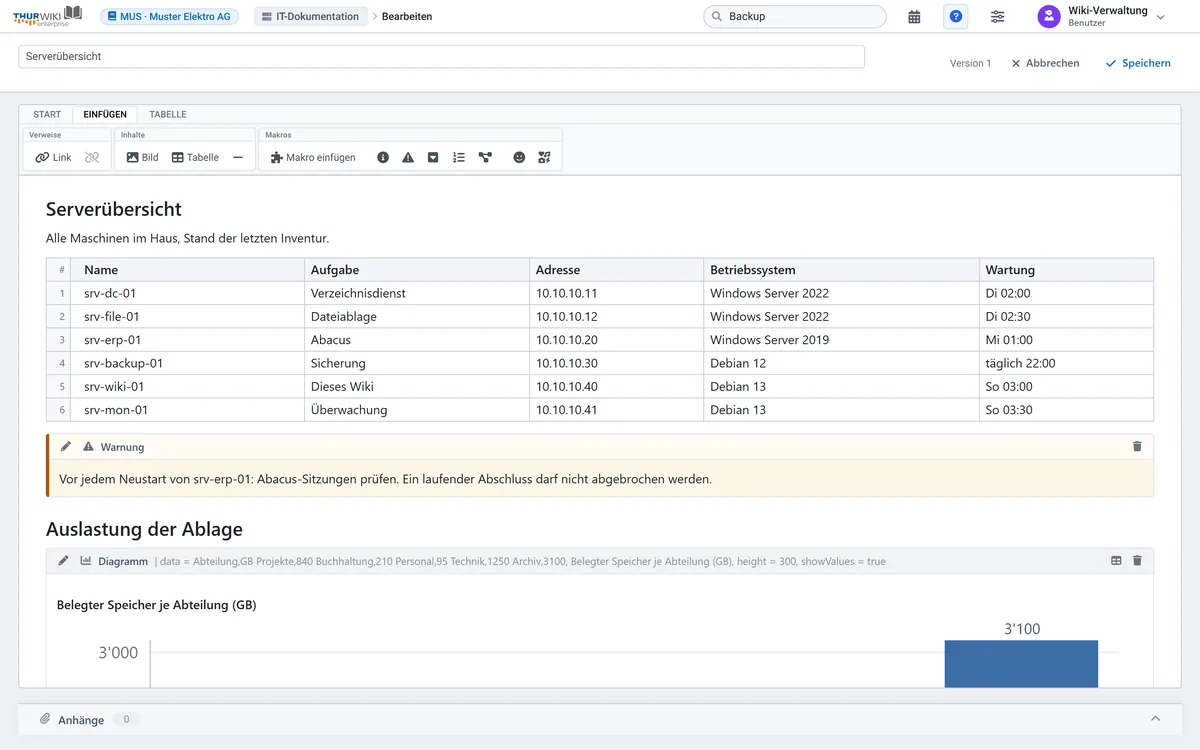Click cell 10.10.10.30
Screen dimensions: 1200x750
[x=616, y=363]
